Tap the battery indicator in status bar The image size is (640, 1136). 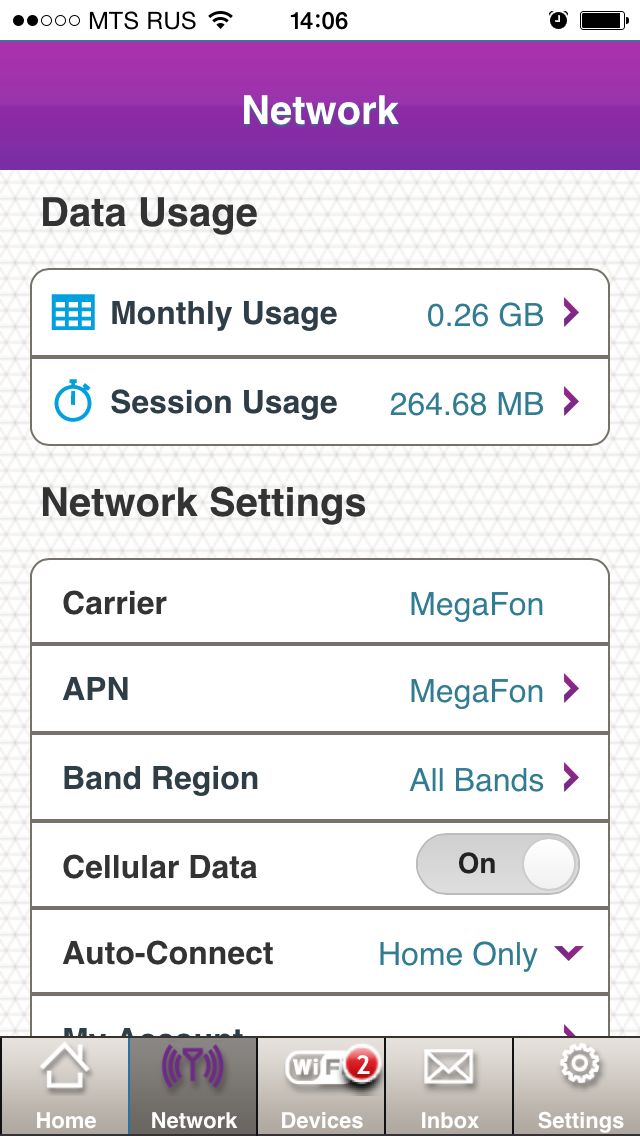tap(603, 19)
